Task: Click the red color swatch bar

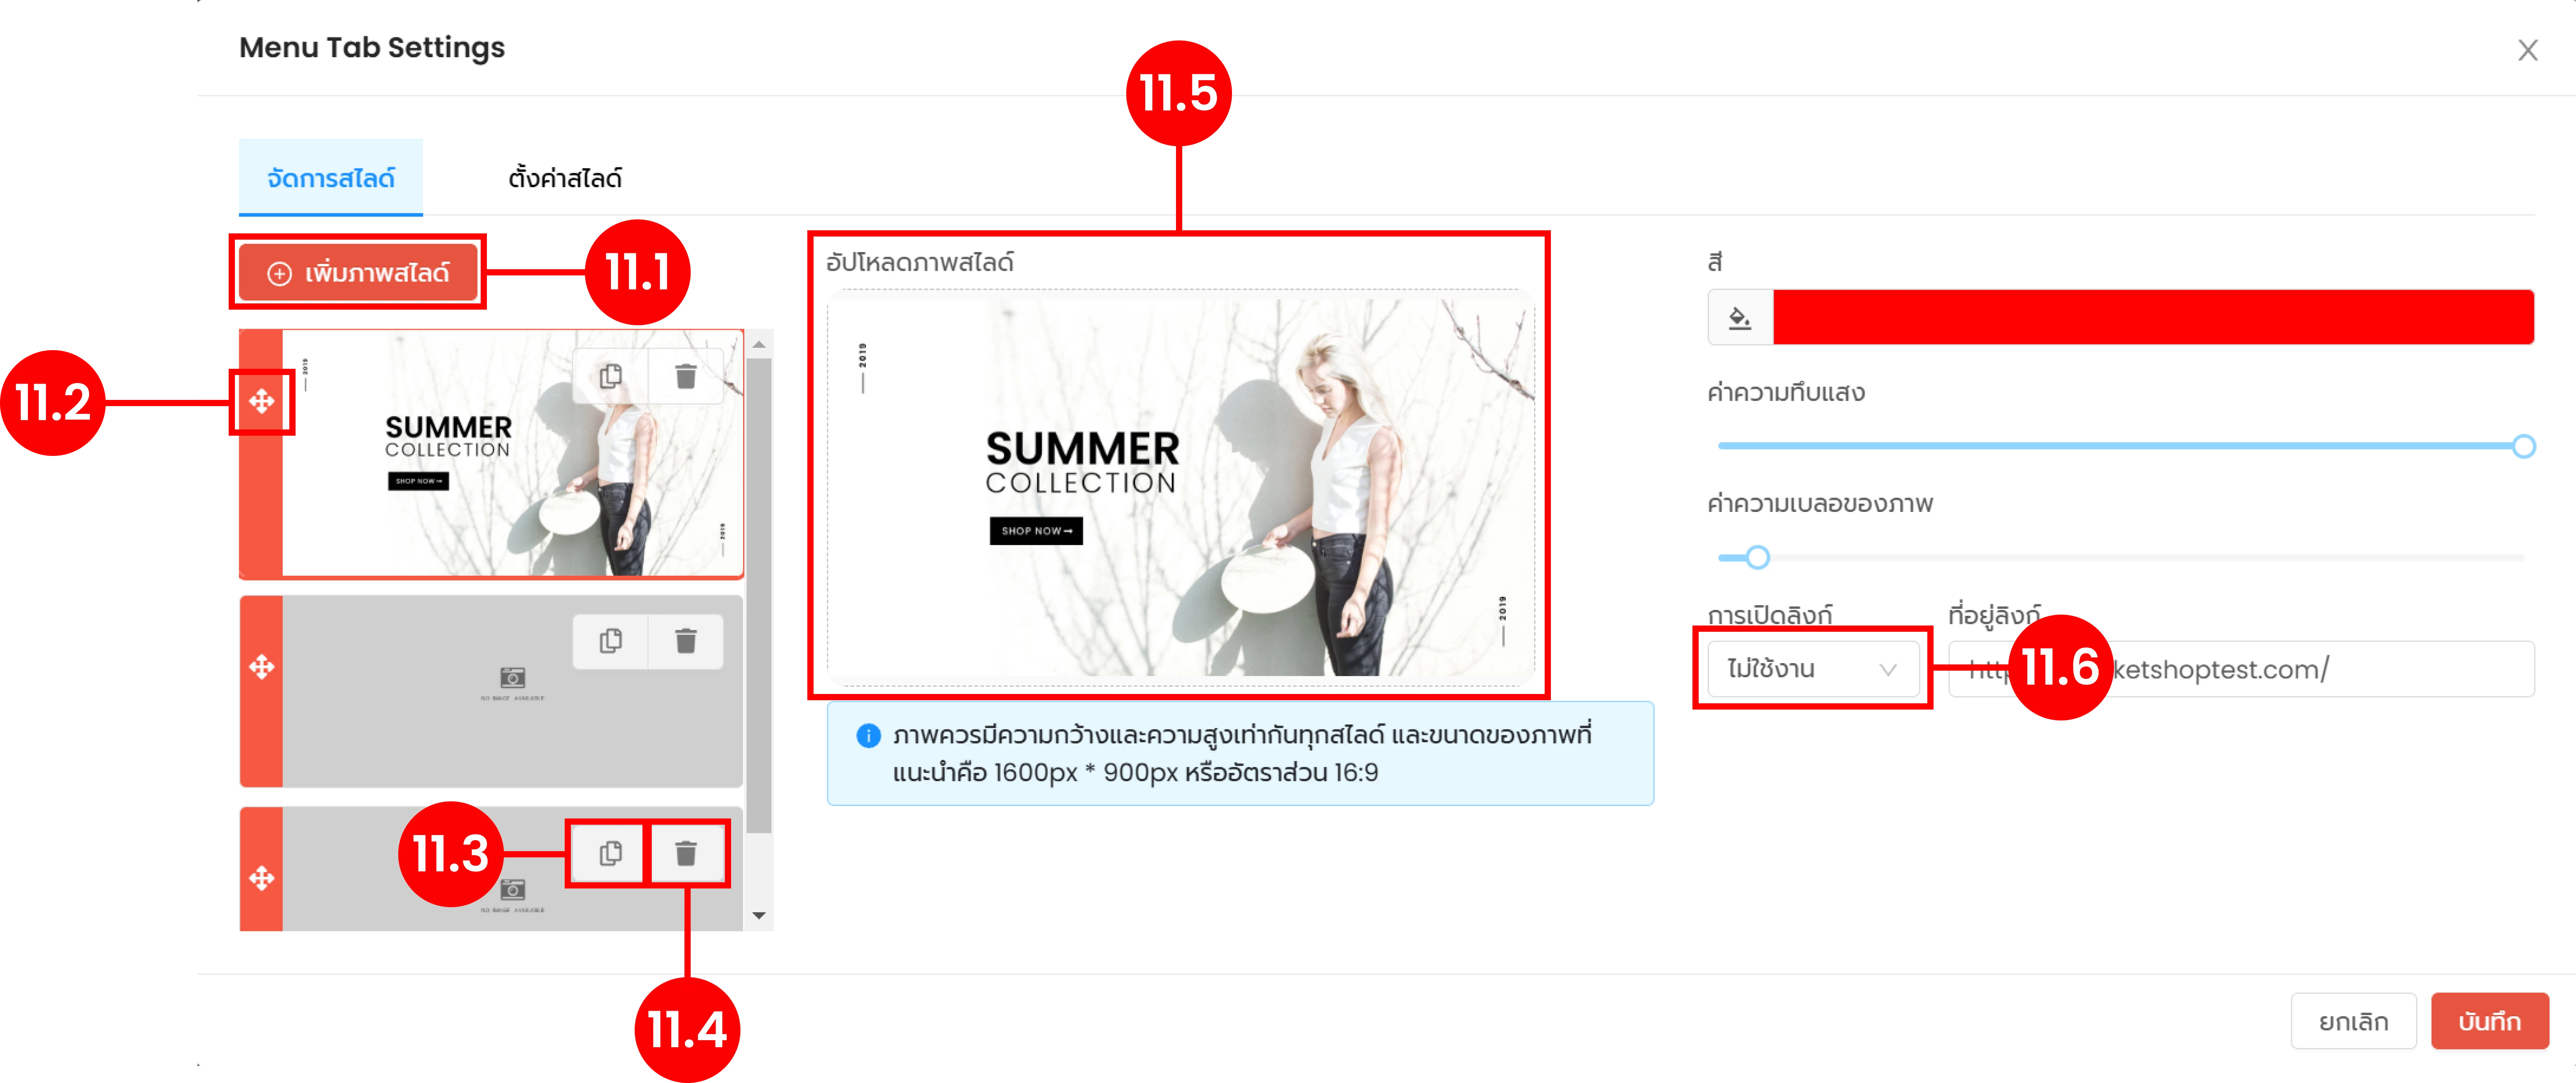Action: pyautogui.click(x=2153, y=318)
